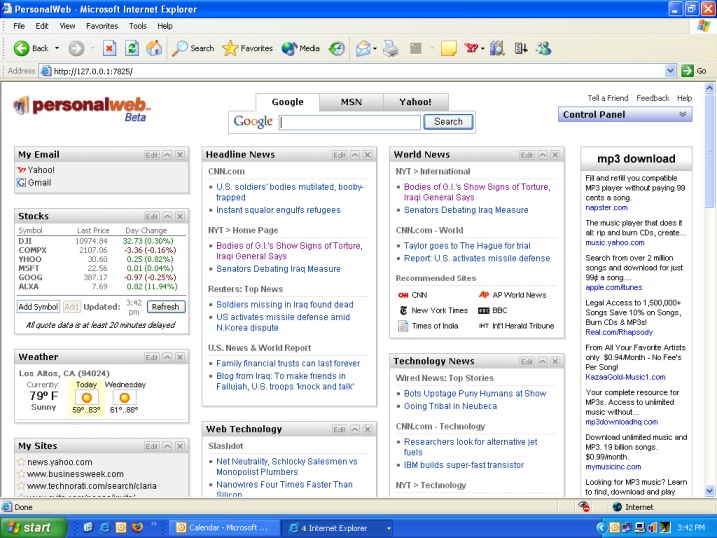Image resolution: width=717 pixels, height=538 pixels.
Task: Click the star beside www.technorati.com/search/claria
Action: (21, 485)
